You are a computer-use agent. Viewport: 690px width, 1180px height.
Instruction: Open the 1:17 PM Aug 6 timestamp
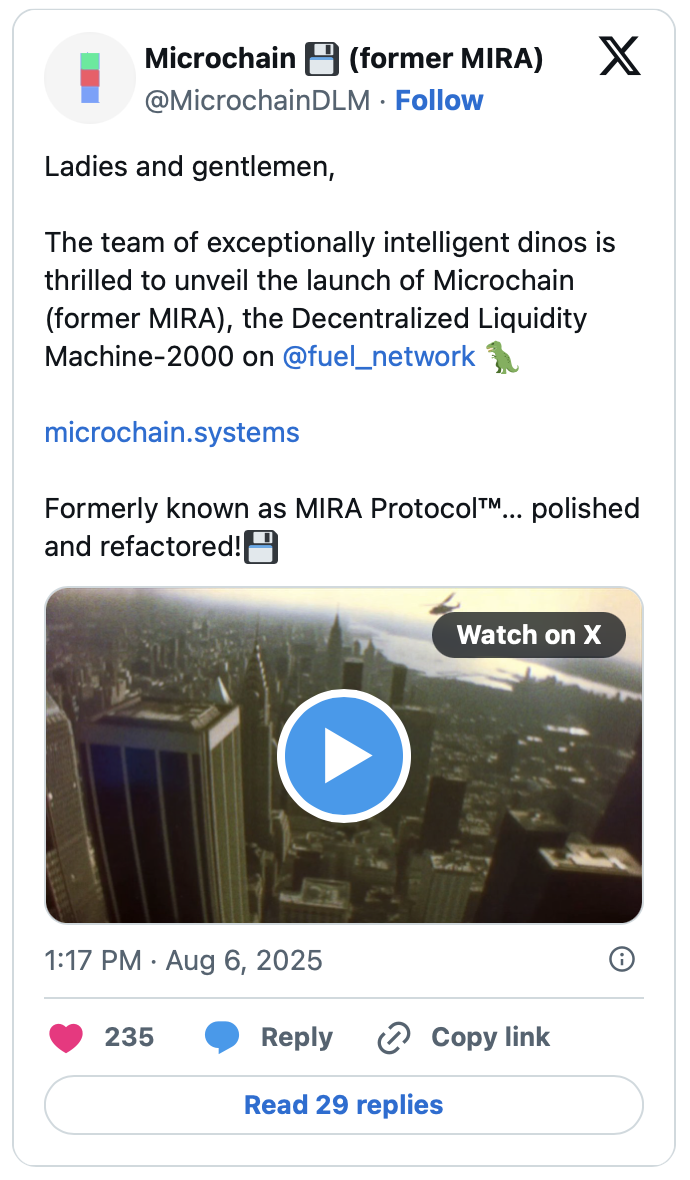184,961
